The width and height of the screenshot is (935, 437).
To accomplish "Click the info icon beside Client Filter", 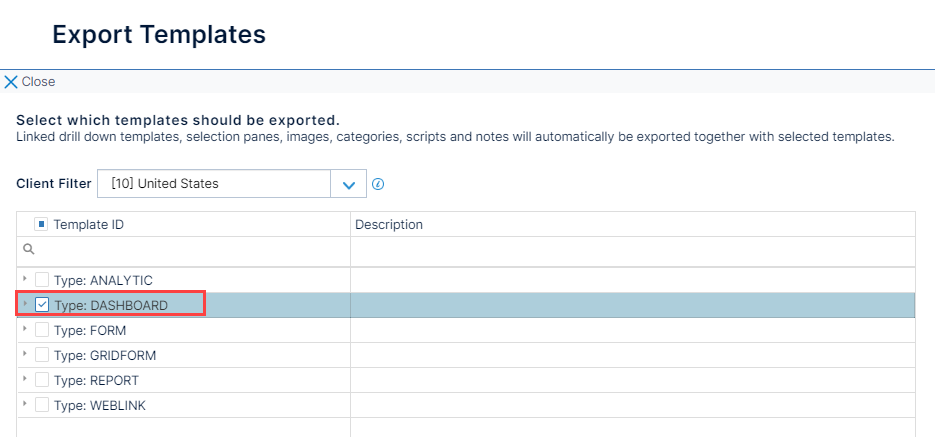I will pos(377,184).
